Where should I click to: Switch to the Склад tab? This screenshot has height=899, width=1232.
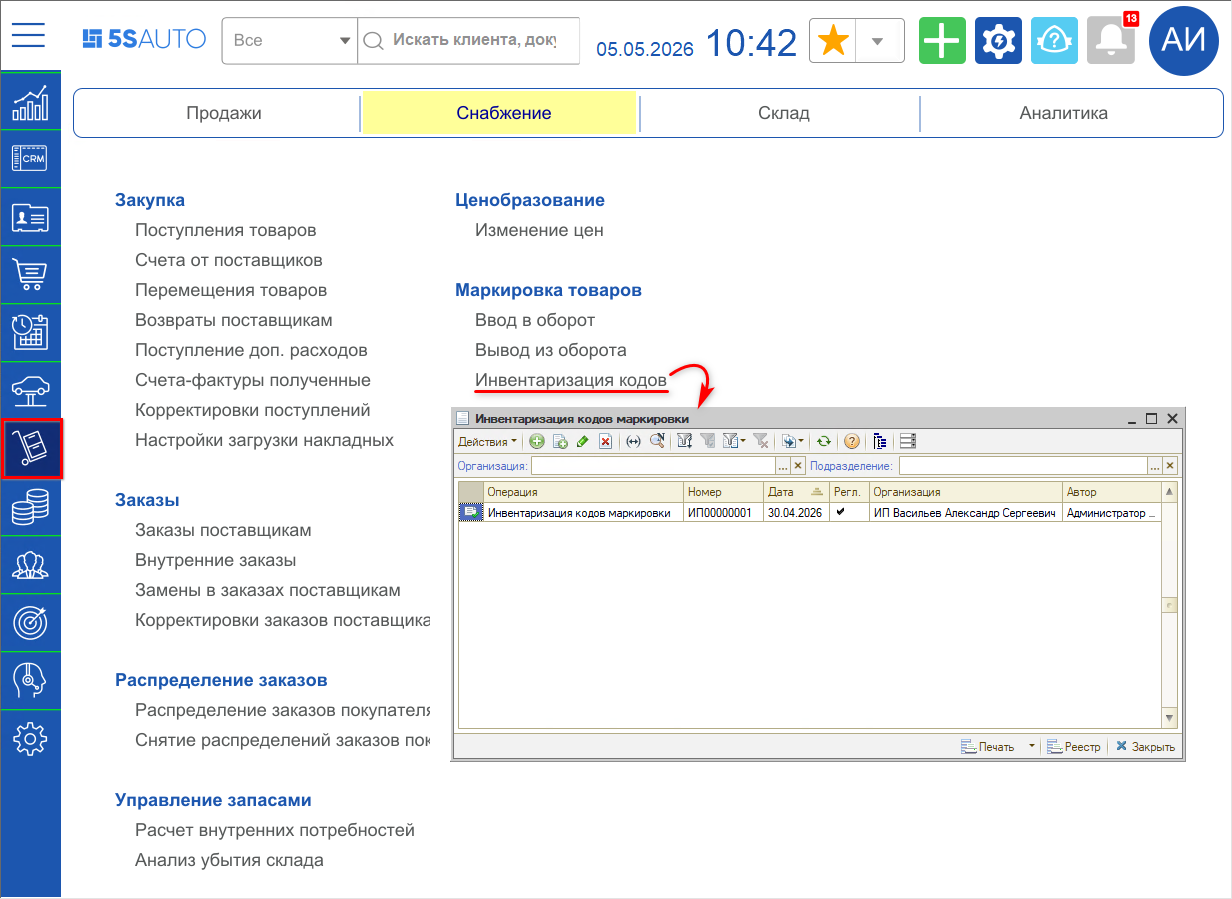click(784, 113)
